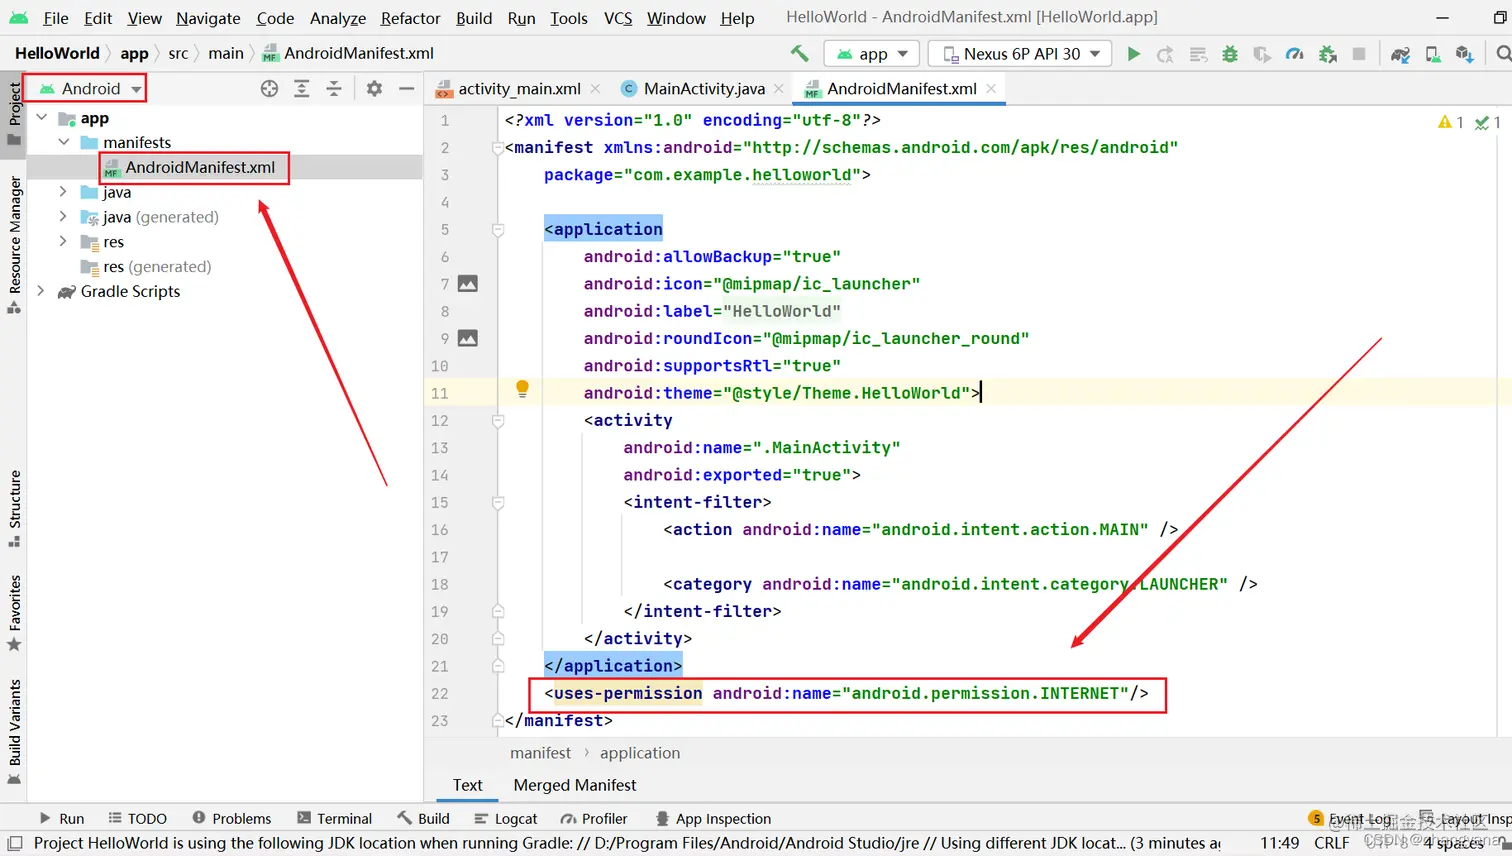This screenshot has height=856, width=1512.
Task: Expand the Gradle Scripts node arrow
Action: (41, 291)
